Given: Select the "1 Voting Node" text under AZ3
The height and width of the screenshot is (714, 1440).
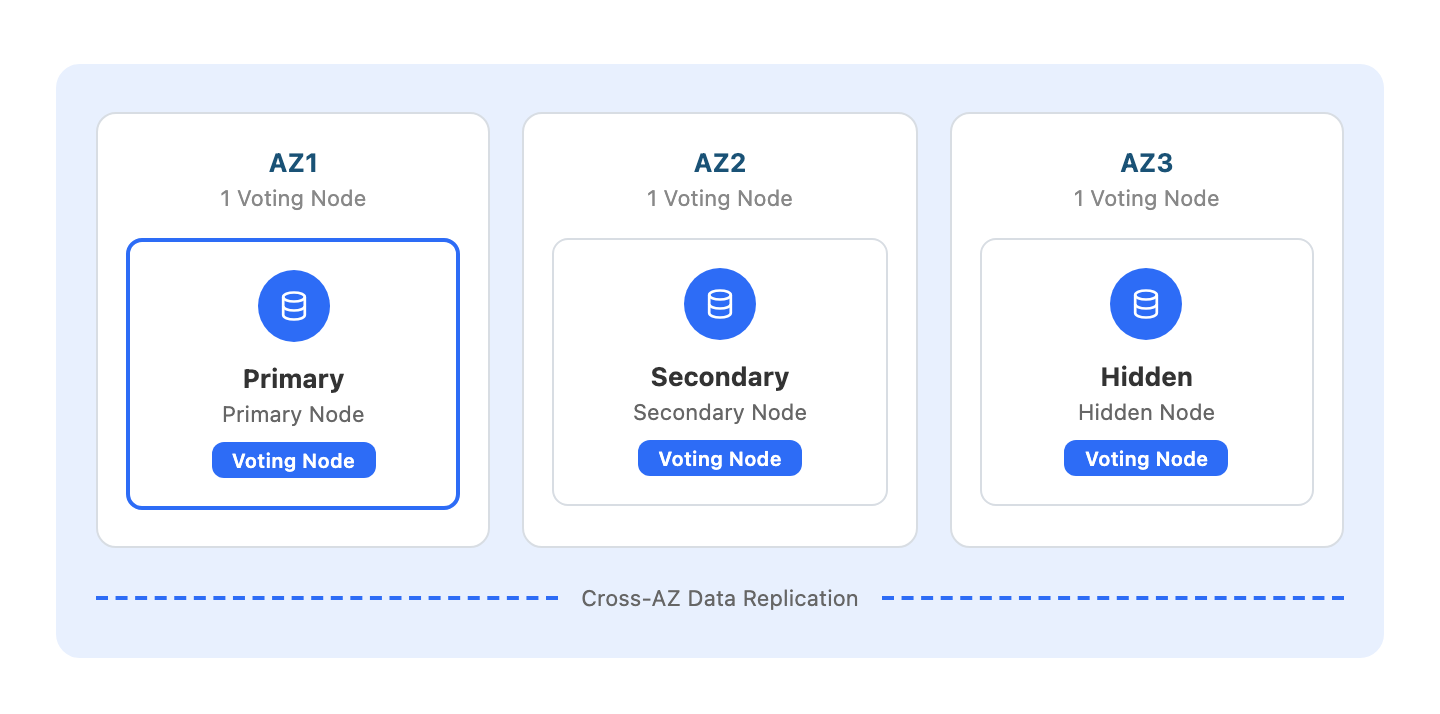Looking at the screenshot, I should [1146, 199].
